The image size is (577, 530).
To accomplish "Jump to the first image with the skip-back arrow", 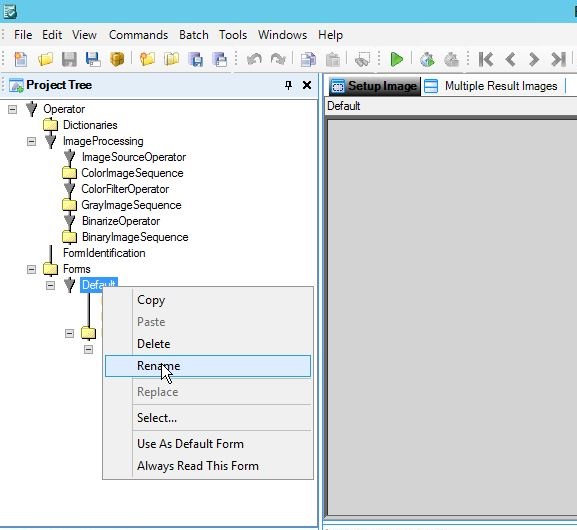I will click(x=486, y=59).
